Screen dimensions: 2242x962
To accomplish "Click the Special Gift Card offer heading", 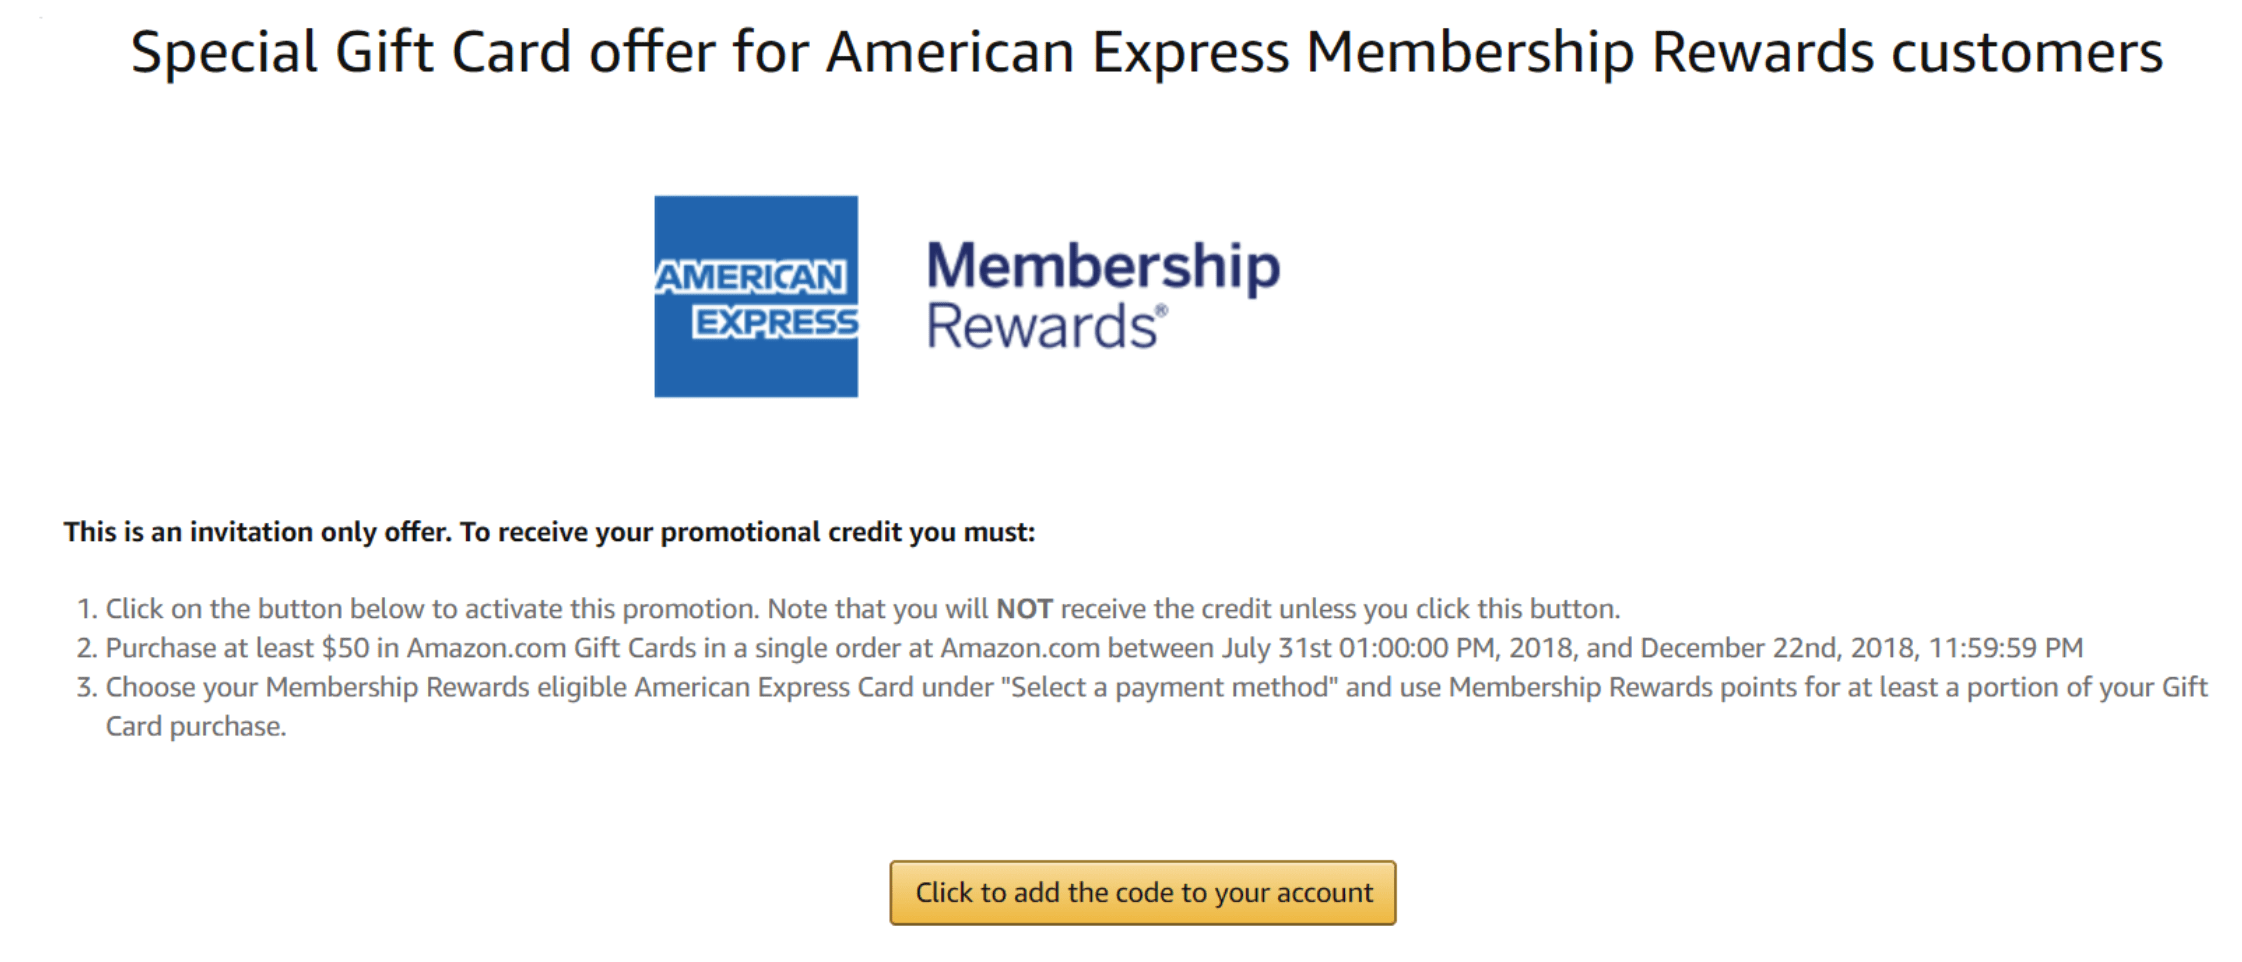I will click(x=1147, y=52).
